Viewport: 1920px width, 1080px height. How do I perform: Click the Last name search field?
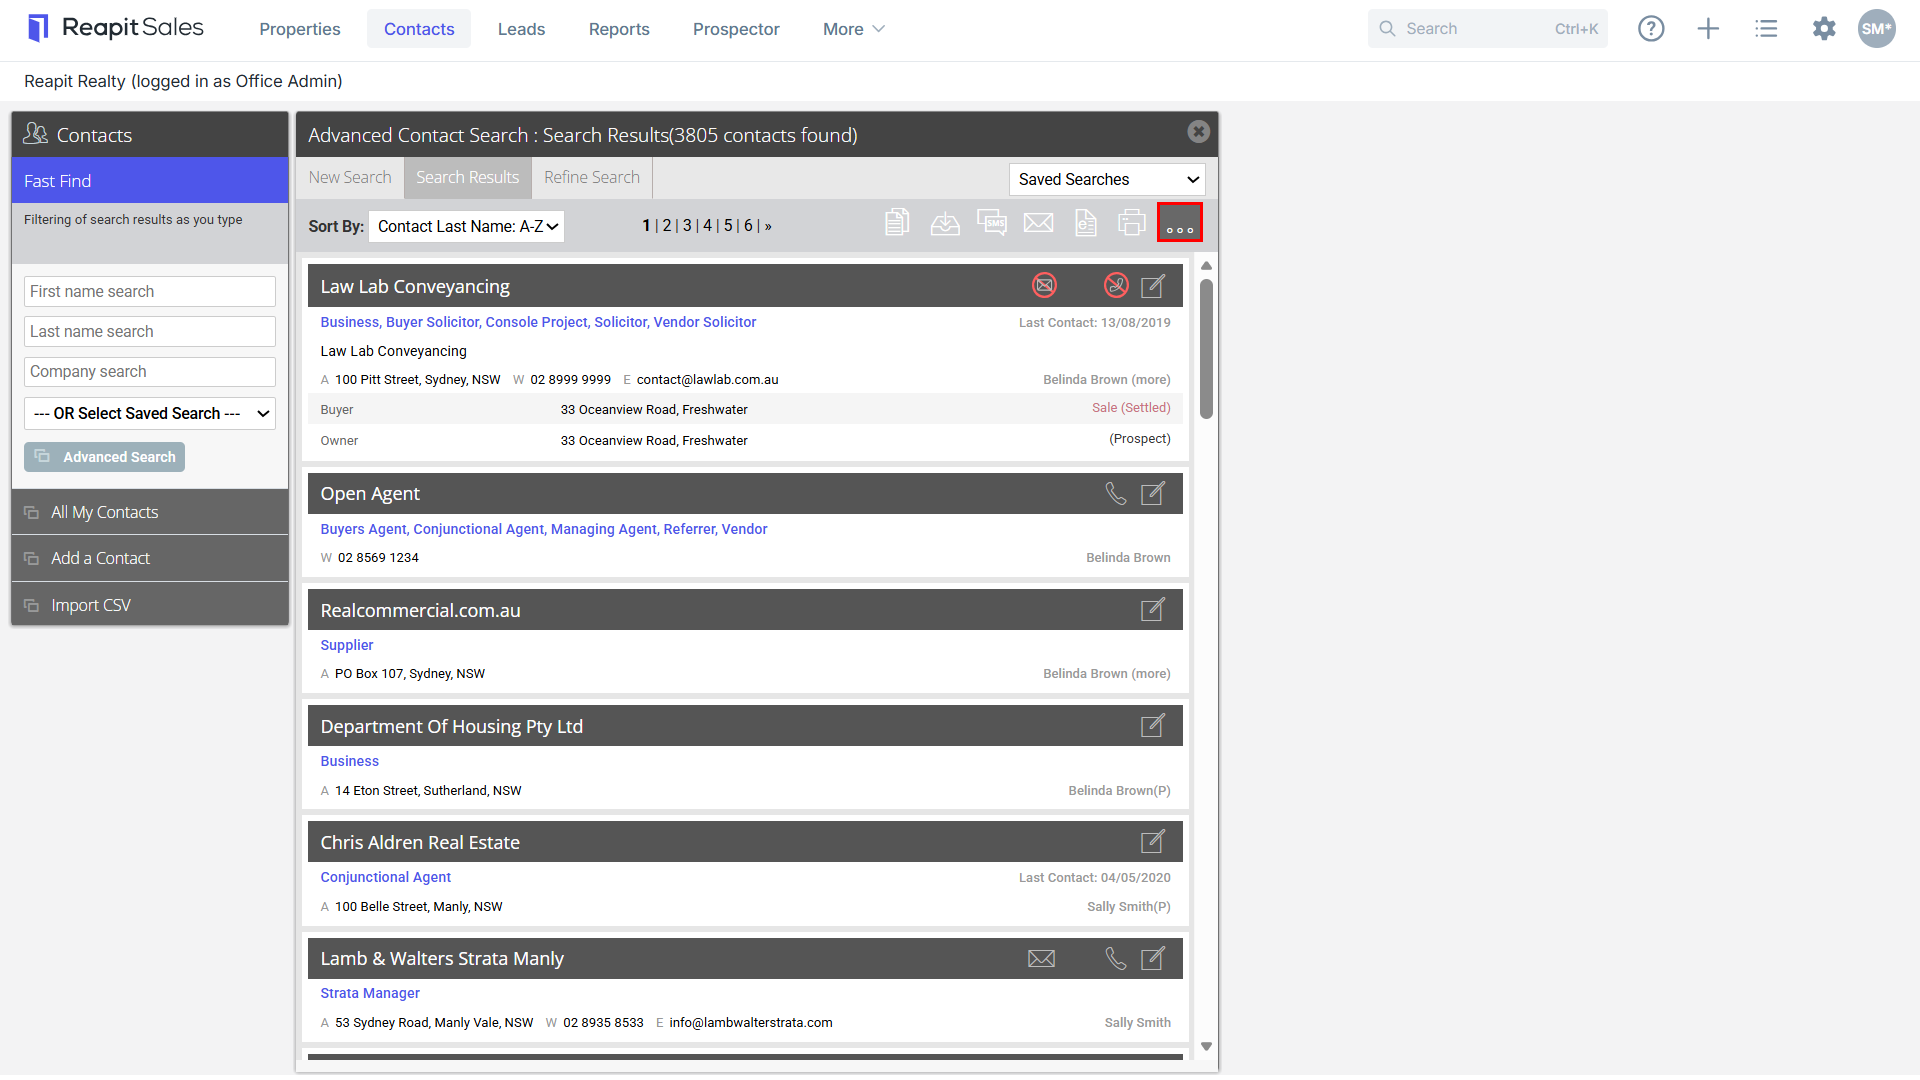(150, 332)
